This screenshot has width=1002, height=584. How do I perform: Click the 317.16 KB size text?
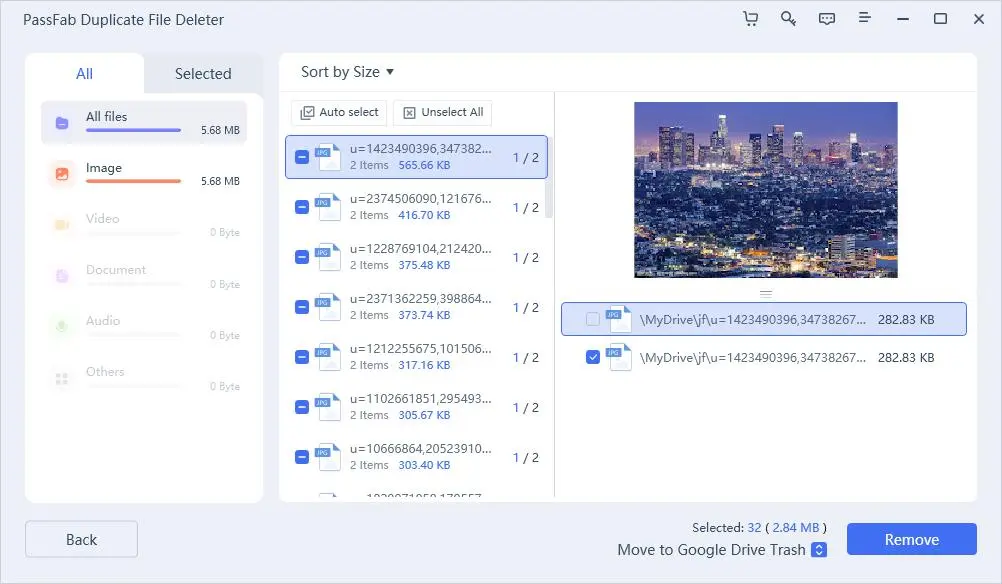click(x=424, y=365)
